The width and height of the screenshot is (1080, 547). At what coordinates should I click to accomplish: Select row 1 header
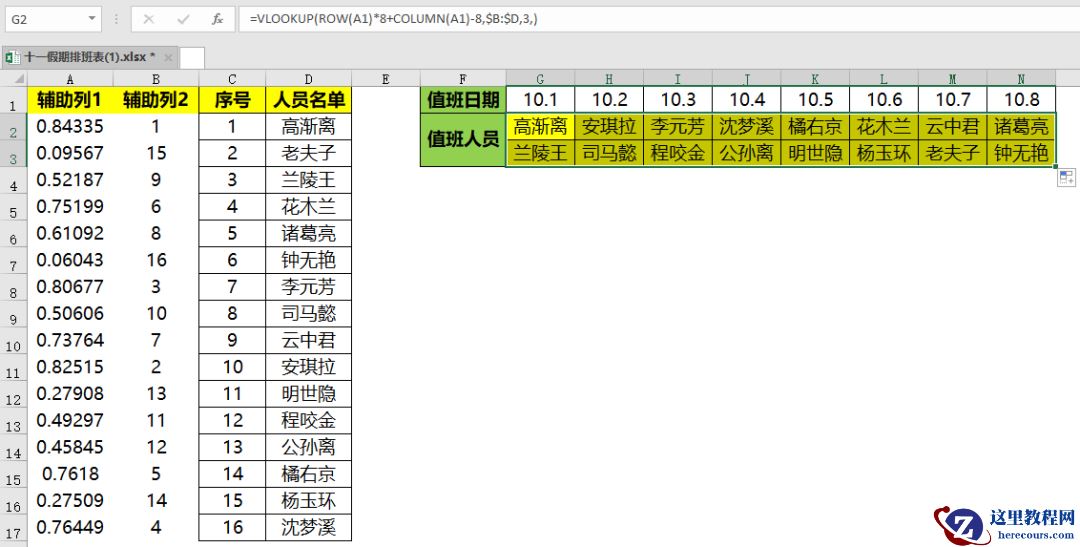13,101
